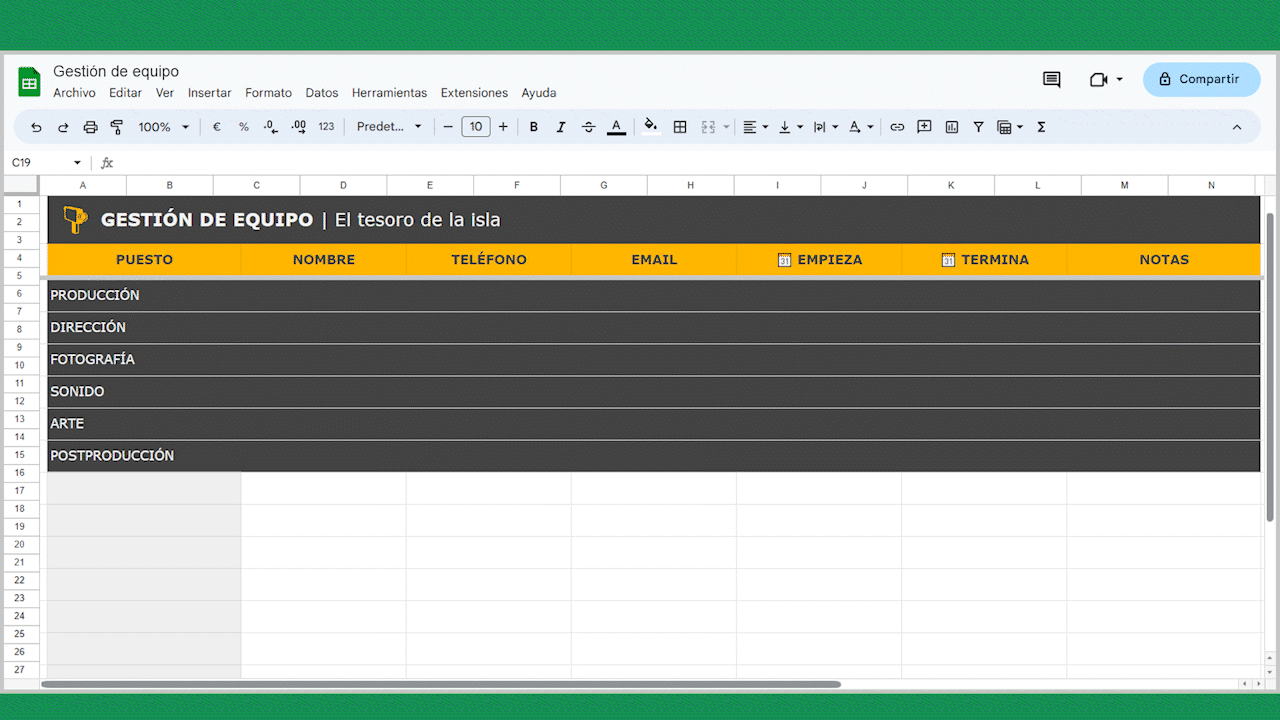Undo the last action
1280x720 pixels.
click(x=37, y=127)
